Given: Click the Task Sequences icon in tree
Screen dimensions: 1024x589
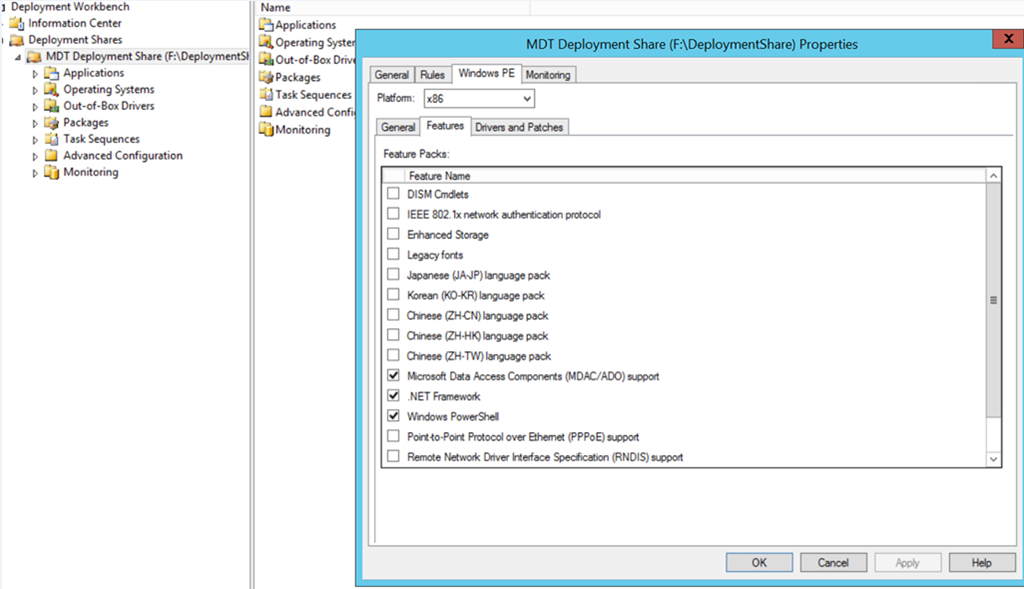Looking at the screenshot, I should [51, 139].
